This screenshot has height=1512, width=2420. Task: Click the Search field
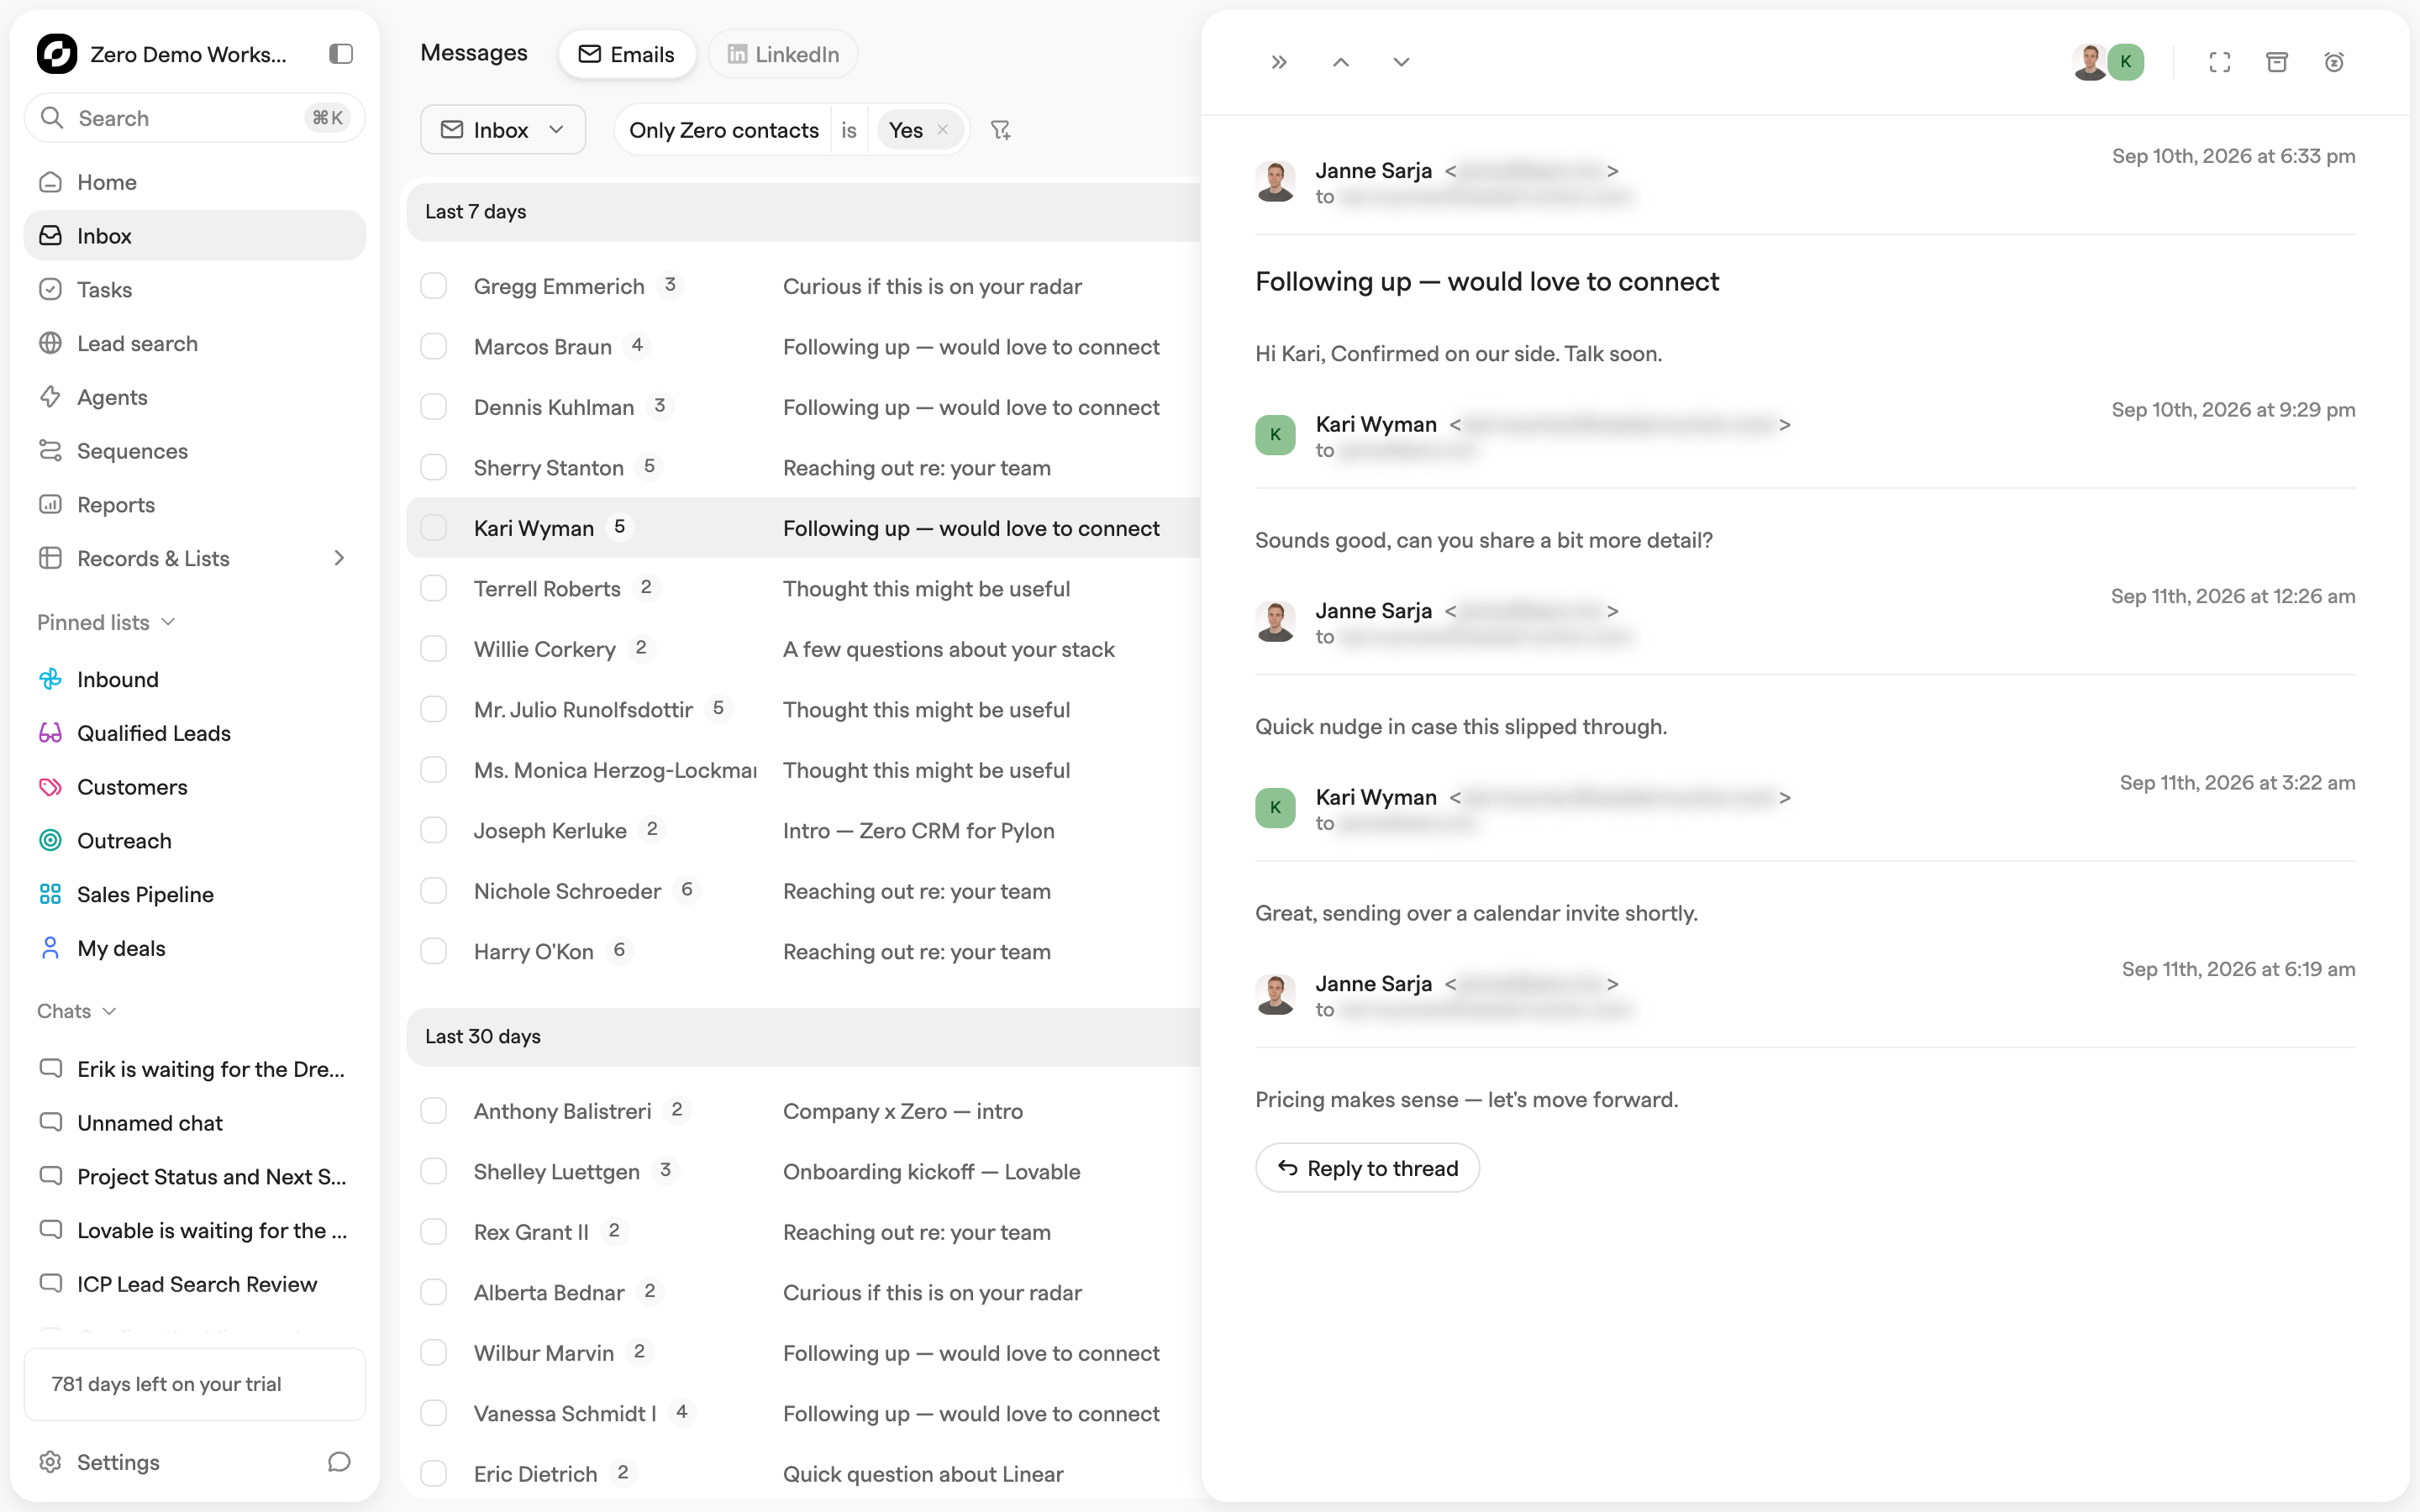click(195, 118)
